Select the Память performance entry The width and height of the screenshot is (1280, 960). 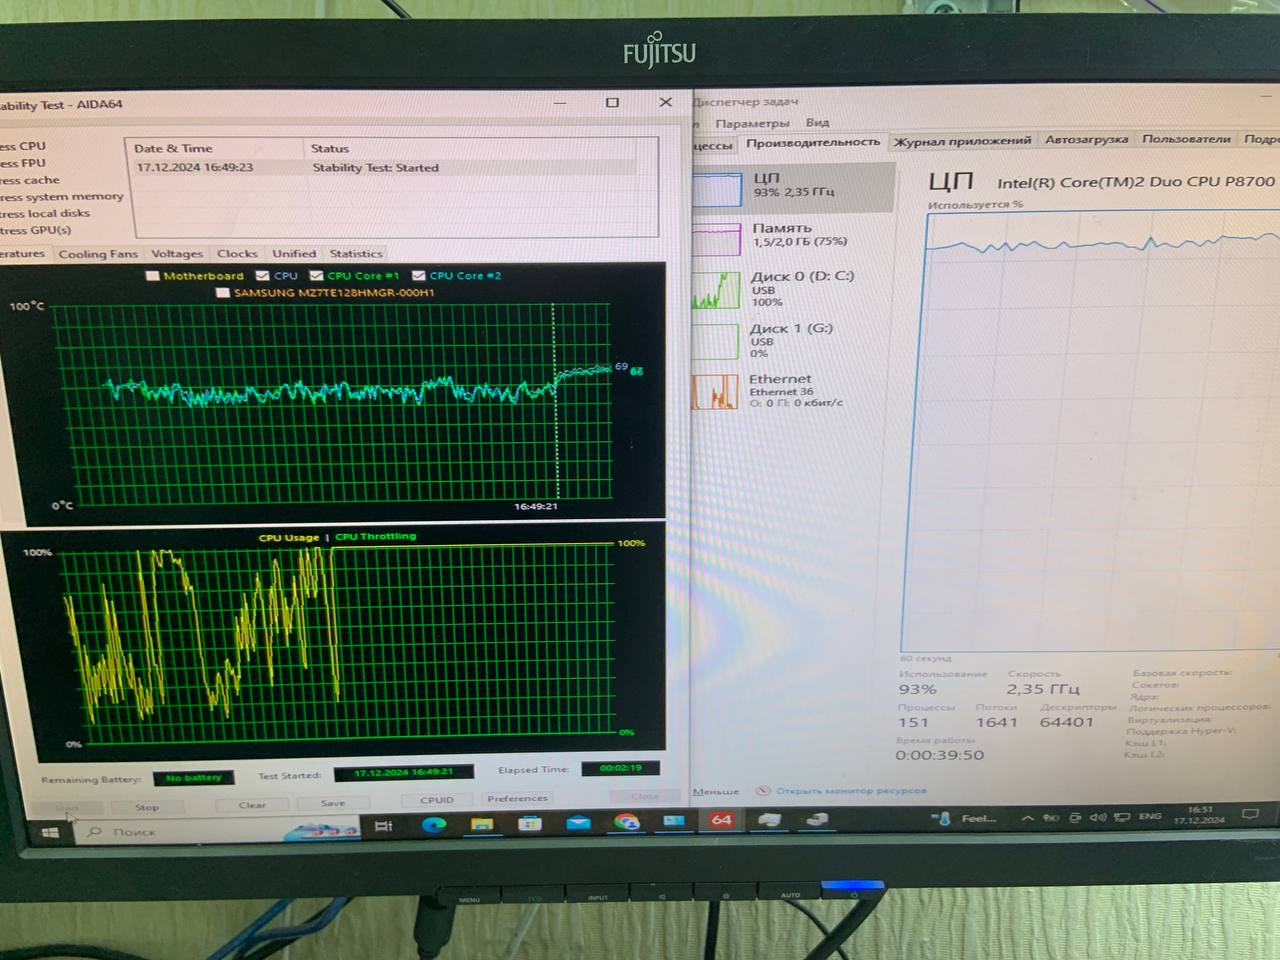click(793, 236)
